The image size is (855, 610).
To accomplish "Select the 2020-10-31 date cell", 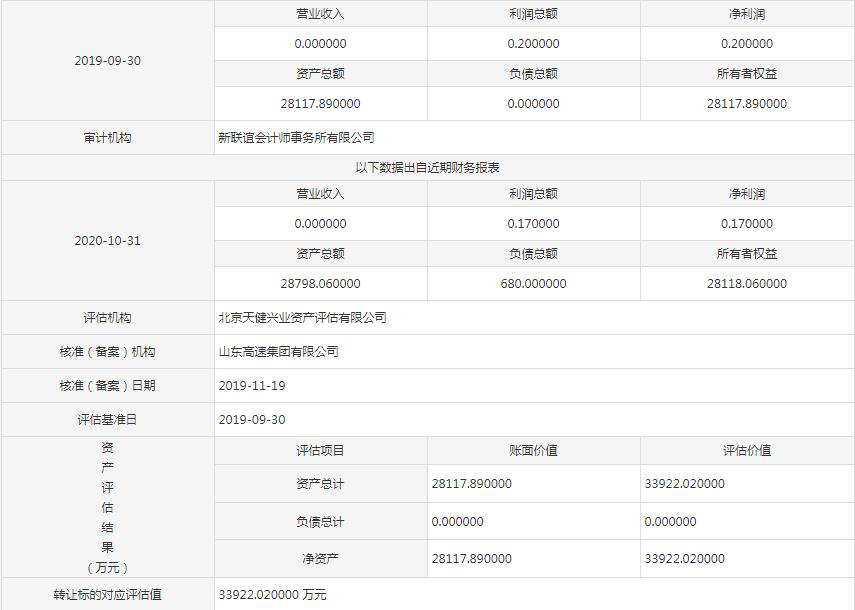I will point(107,241).
